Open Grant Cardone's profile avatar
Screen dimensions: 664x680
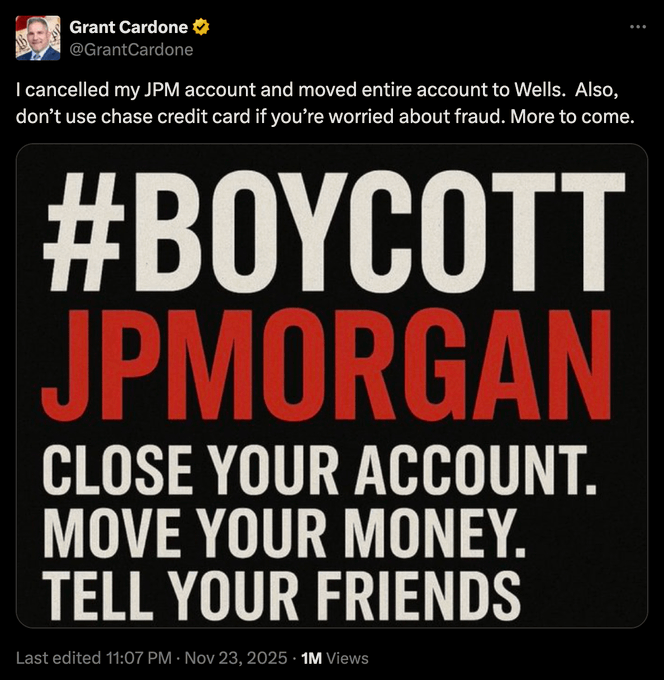click(x=38, y=38)
